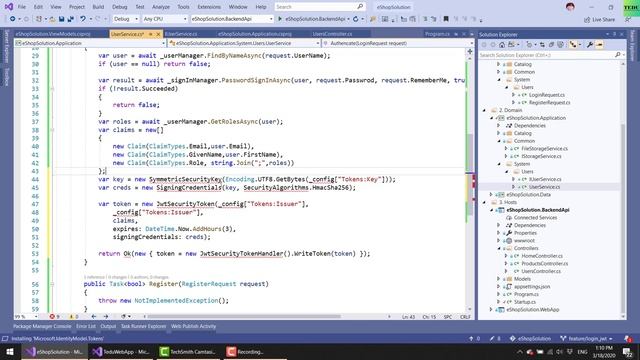Click the split editor icon above scrollbar

pos(470,51)
